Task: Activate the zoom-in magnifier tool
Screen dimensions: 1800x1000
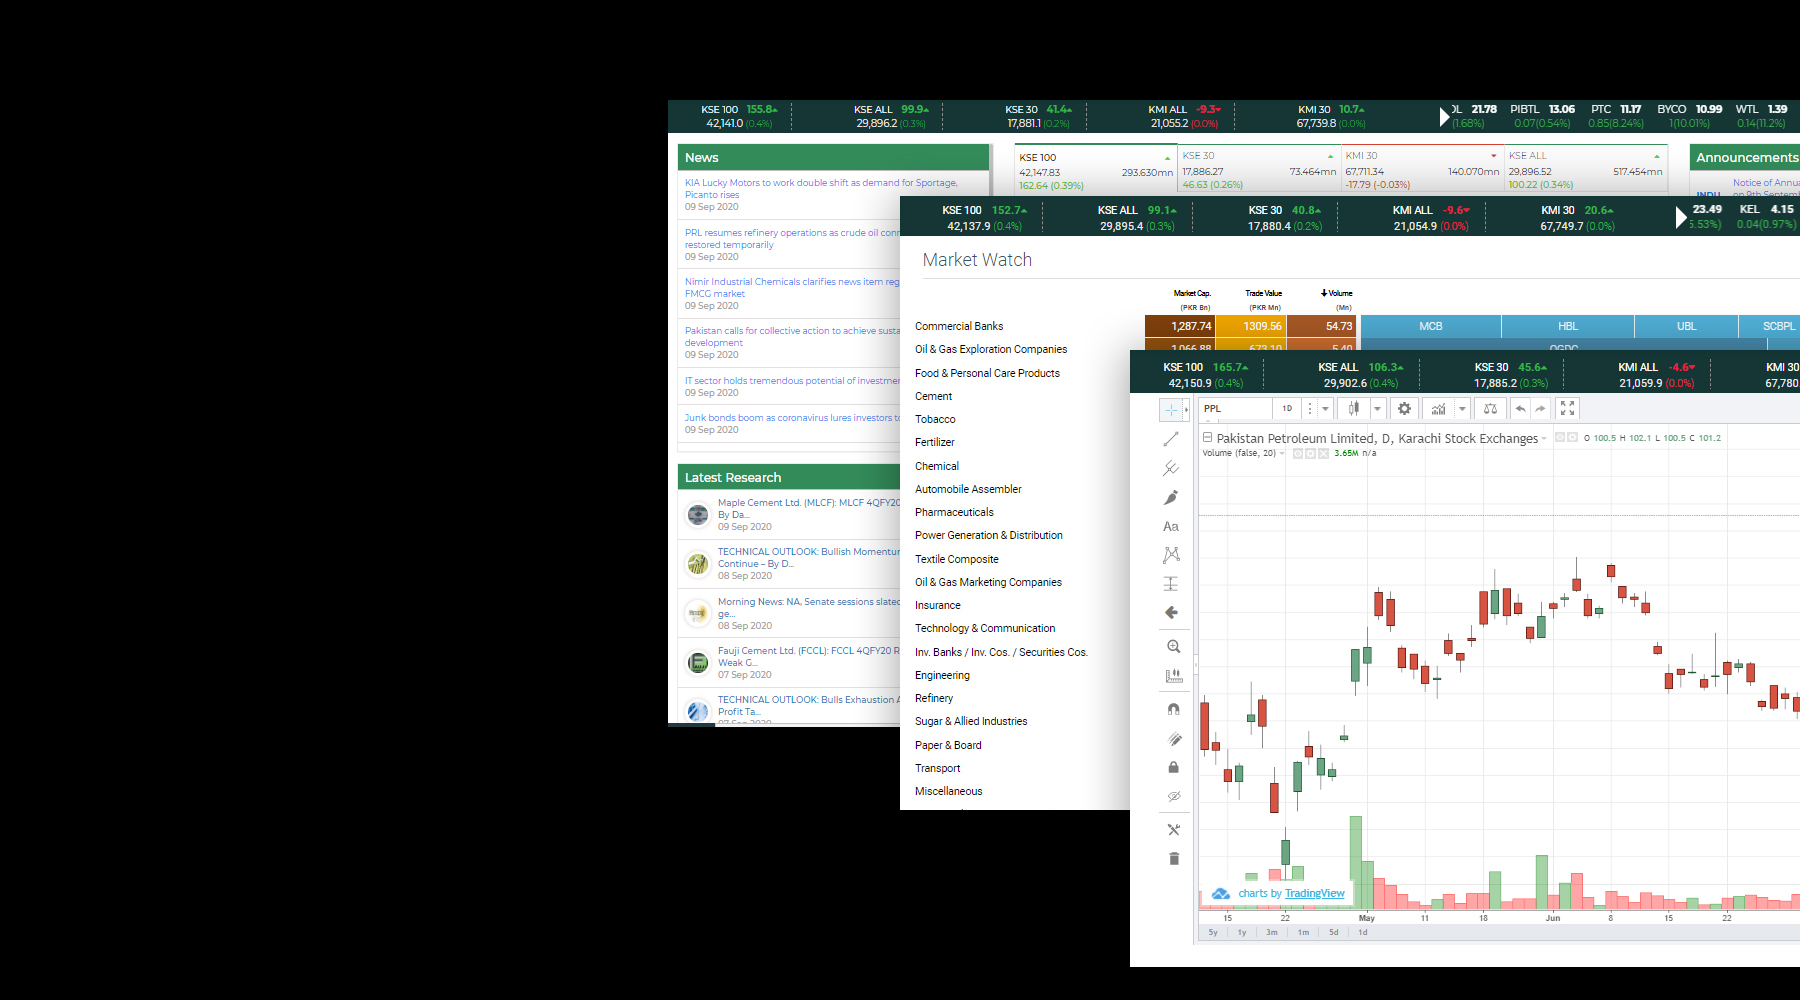Action: click(x=1174, y=647)
